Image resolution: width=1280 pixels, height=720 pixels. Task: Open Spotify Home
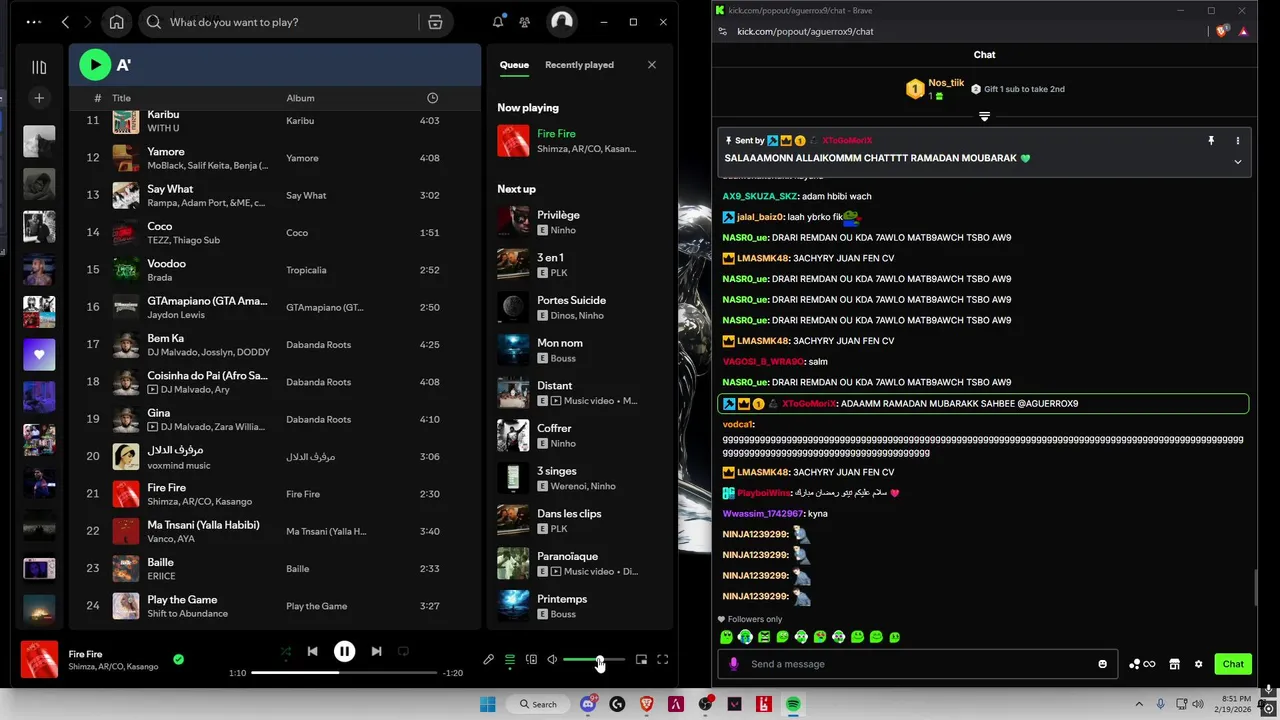tap(117, 22)
